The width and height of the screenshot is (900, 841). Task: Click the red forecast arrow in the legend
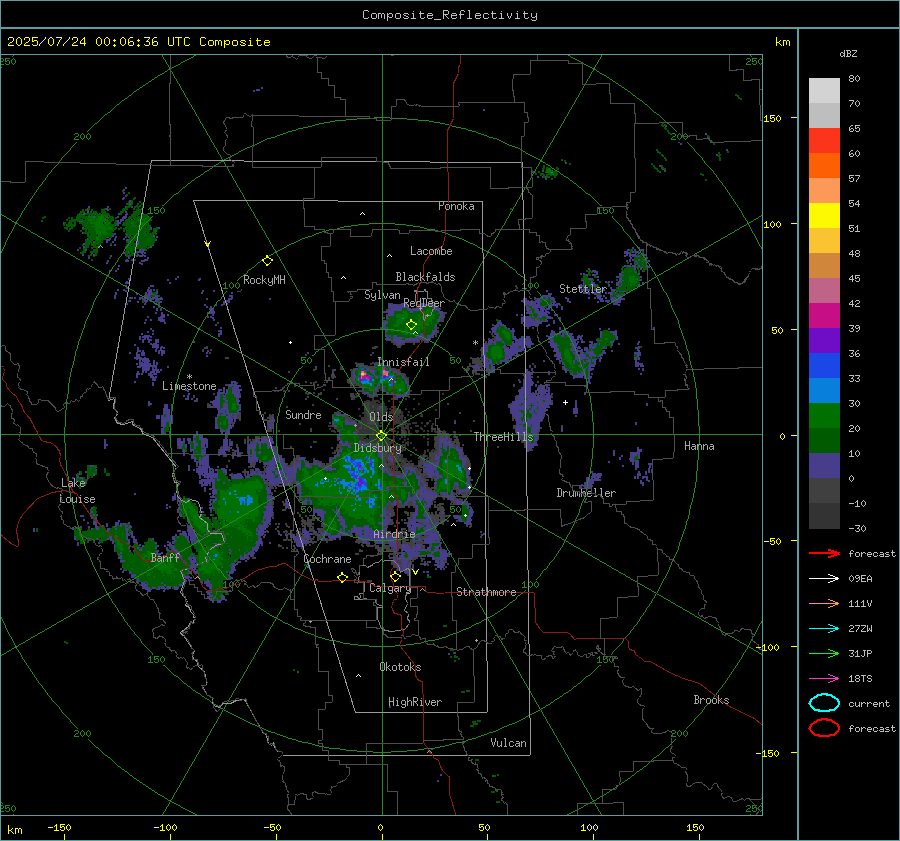(x=824, y=553)
